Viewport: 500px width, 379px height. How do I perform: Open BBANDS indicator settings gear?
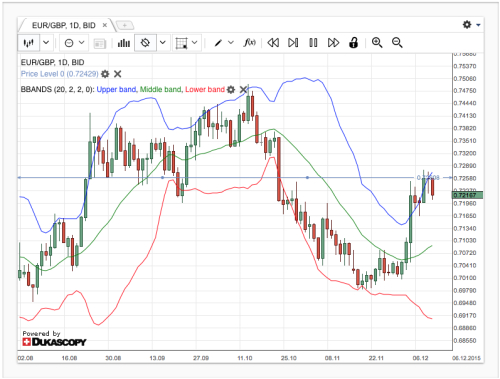pyautogui.click(x=231, y=89)
